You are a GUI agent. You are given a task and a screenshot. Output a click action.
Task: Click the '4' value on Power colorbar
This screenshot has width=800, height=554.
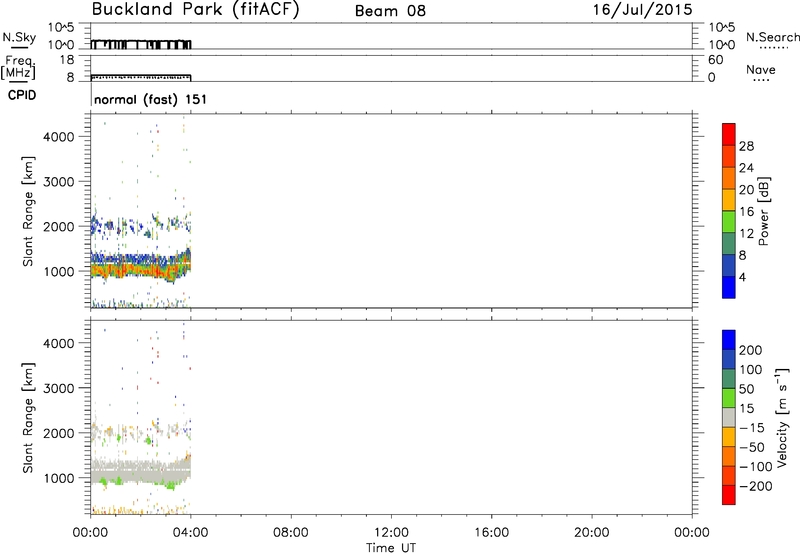tap(742, 277)
